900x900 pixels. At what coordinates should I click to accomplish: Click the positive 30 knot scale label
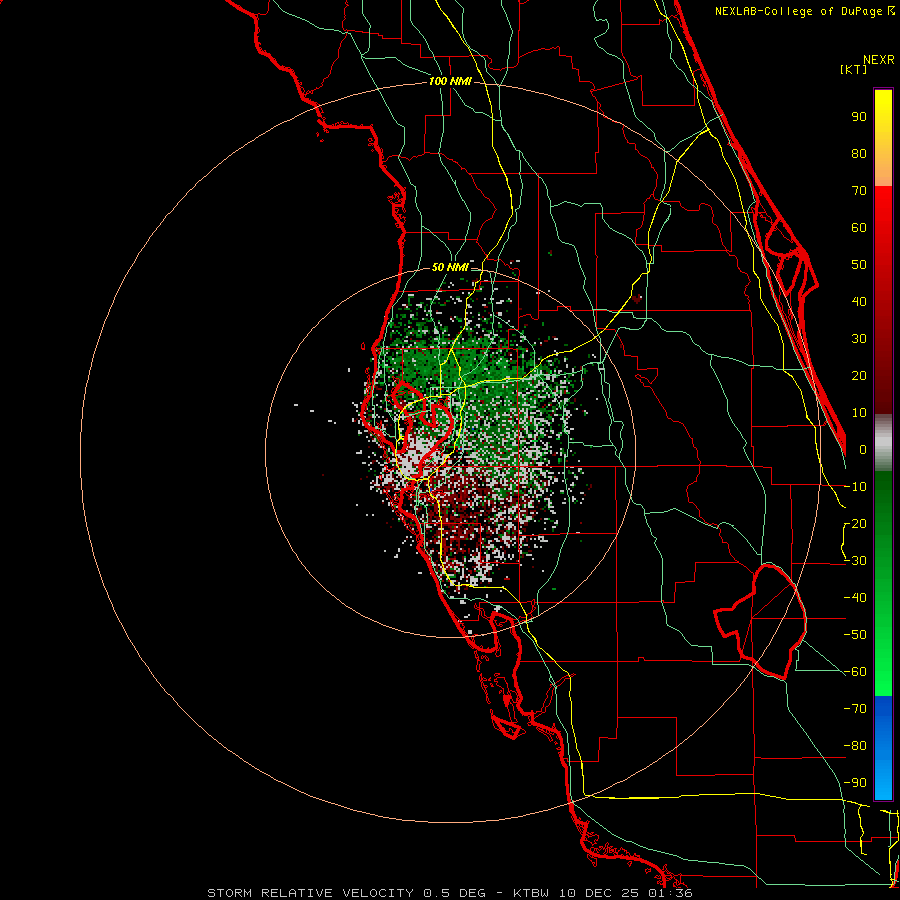point(859,339)
